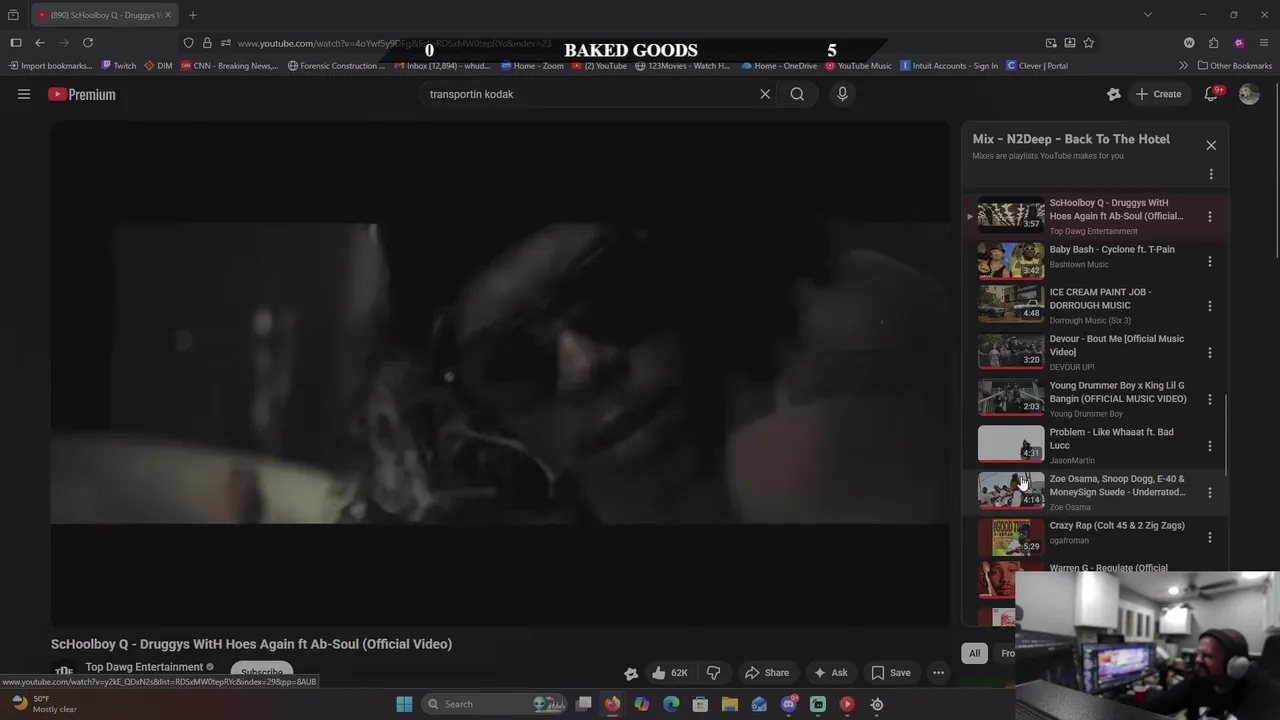Share this video
Image resolution: width=1280 pixels, height=720 pixels.
coord(767,673)
